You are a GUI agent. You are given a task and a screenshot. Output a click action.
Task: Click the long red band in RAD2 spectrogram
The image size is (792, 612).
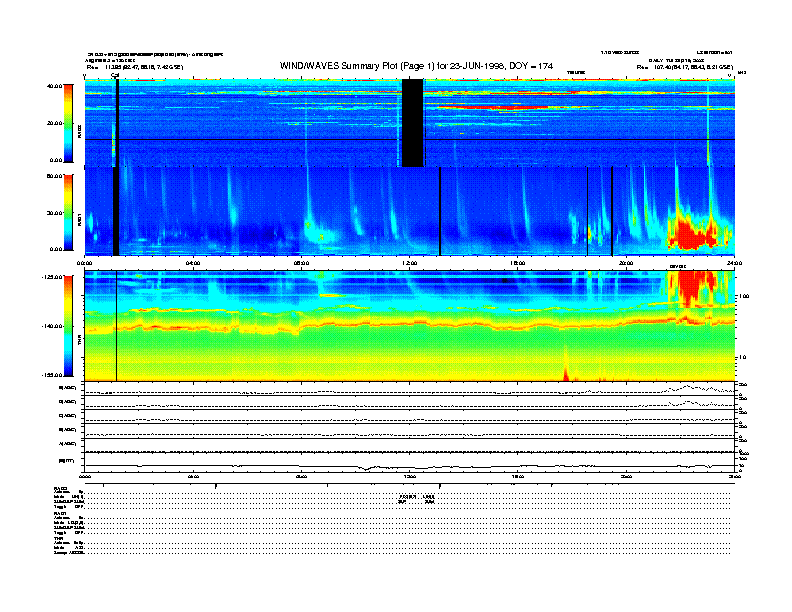492,108
